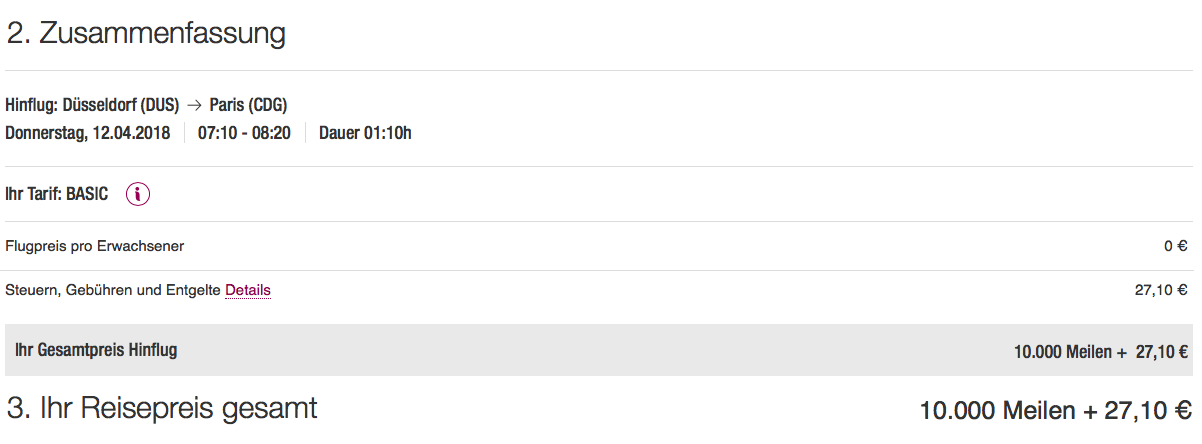Click the "Ihr Tarif:" text before BASIC
This screenshot has width=1202, height=444.
tap(34, 194)
